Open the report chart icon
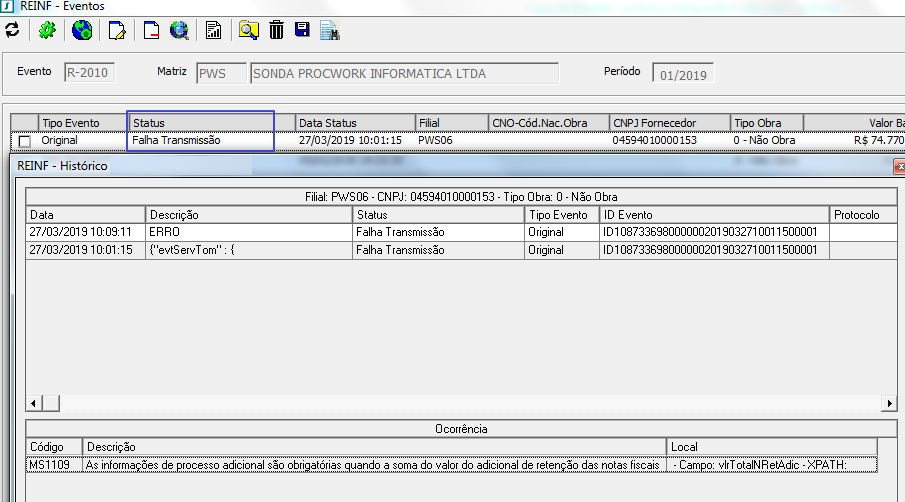Image resolution: width=905 pixels, height=502 pixels. point(213,31)
